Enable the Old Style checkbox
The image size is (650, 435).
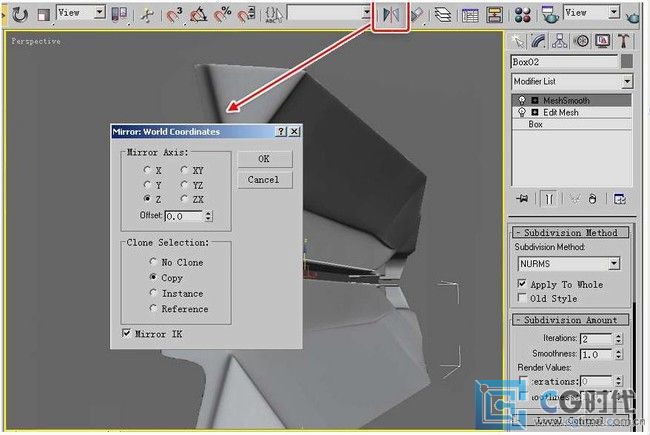[522, 298]
